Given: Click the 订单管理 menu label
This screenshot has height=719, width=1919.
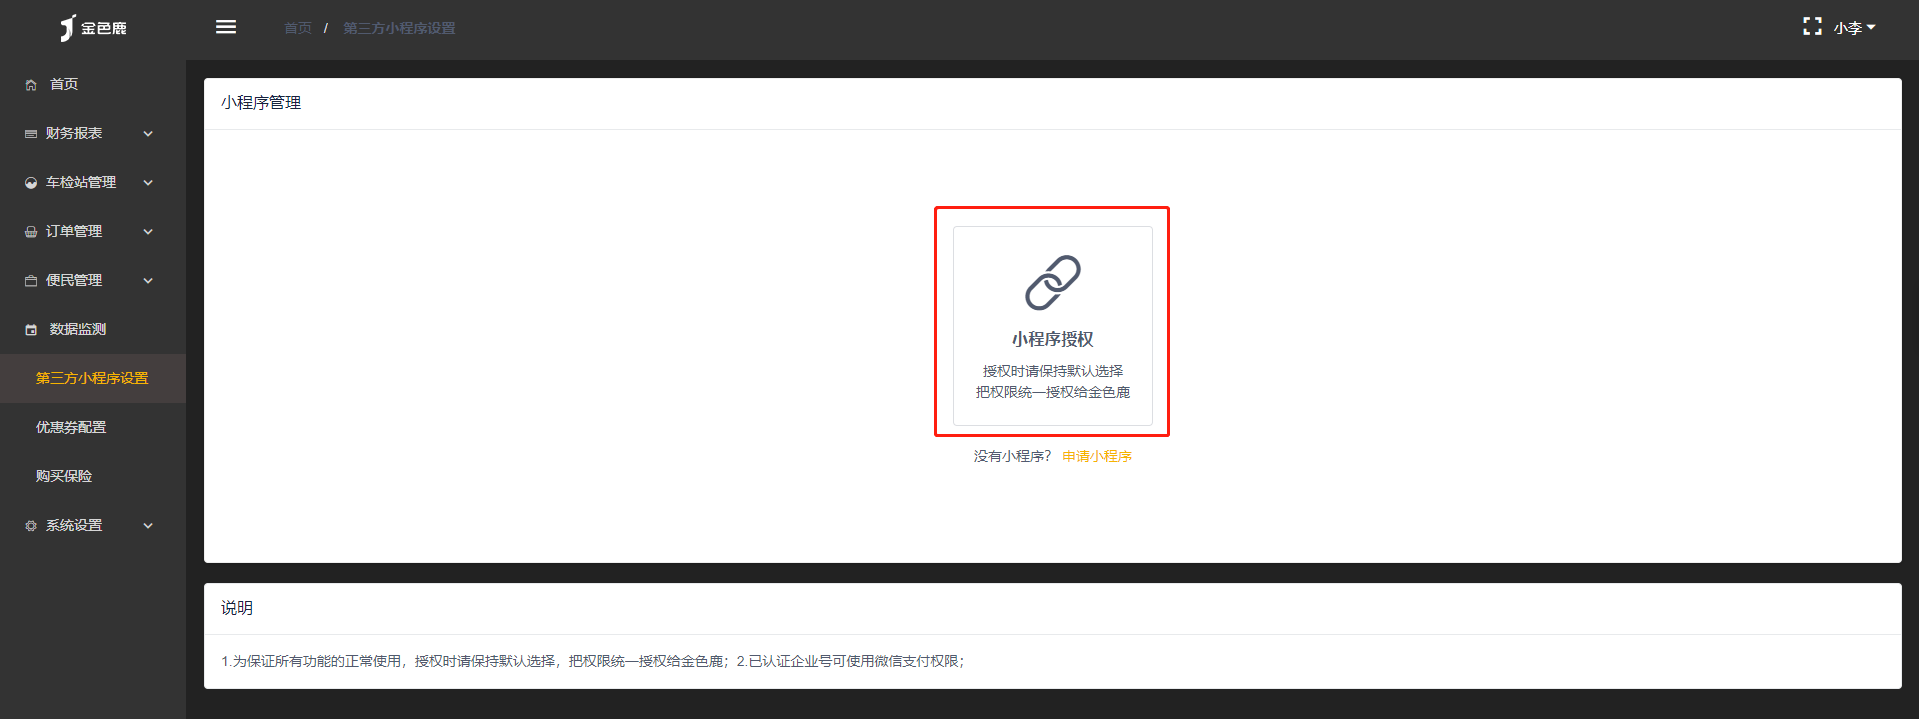Looking at the screenshot, I should 74,231.
